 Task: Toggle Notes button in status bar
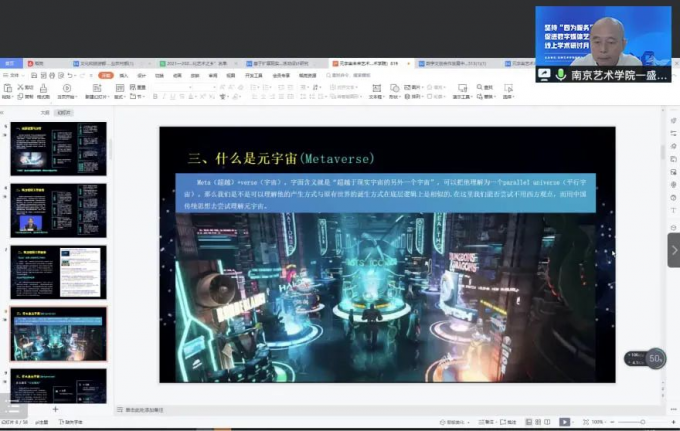tap(486, 422)
